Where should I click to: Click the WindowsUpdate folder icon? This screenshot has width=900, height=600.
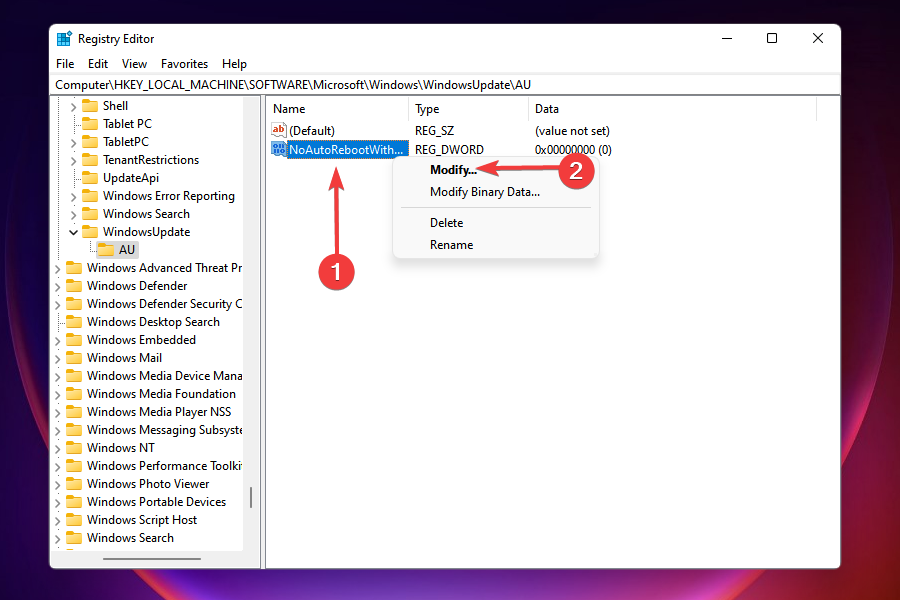click(90, 232)
